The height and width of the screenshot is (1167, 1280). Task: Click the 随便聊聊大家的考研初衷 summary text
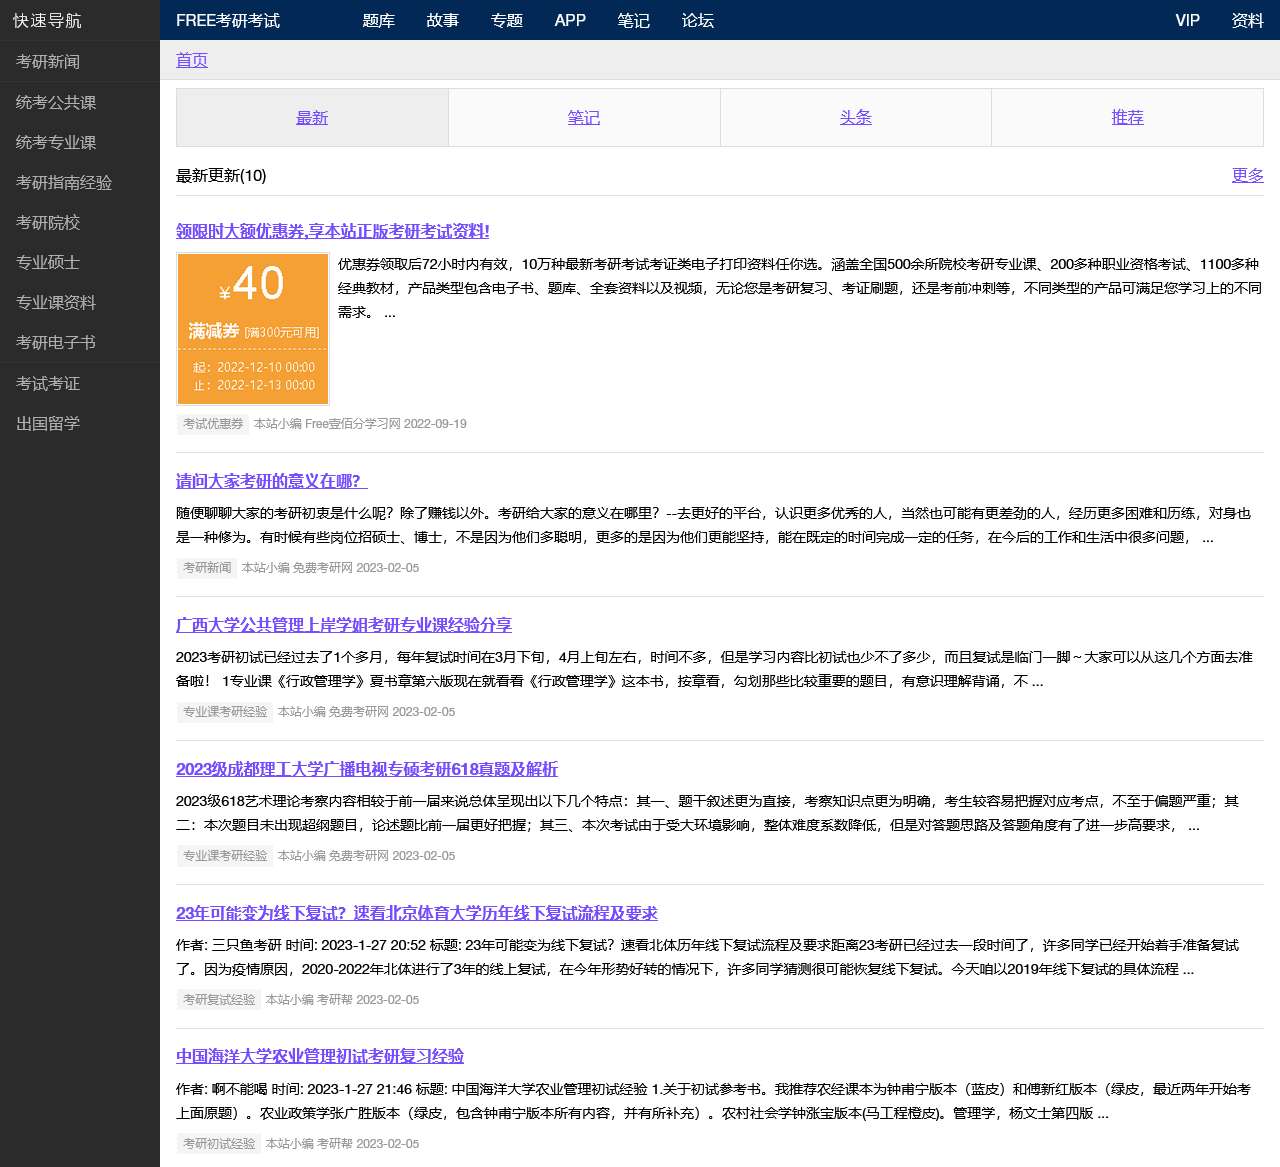(714, 525)
